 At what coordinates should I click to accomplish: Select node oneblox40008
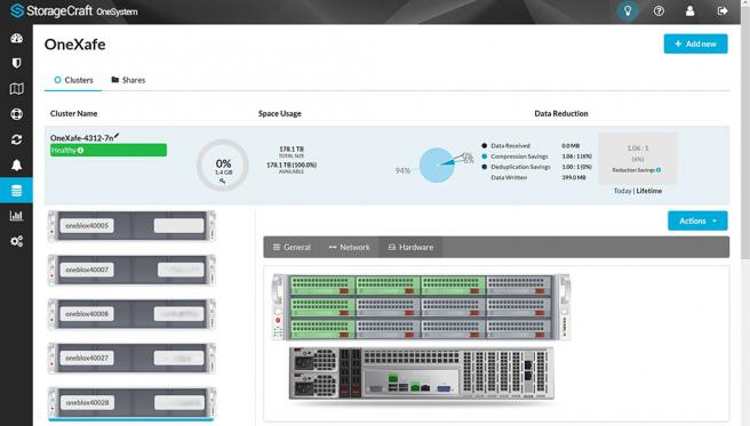pyautogui.click(x=132, y=314)
